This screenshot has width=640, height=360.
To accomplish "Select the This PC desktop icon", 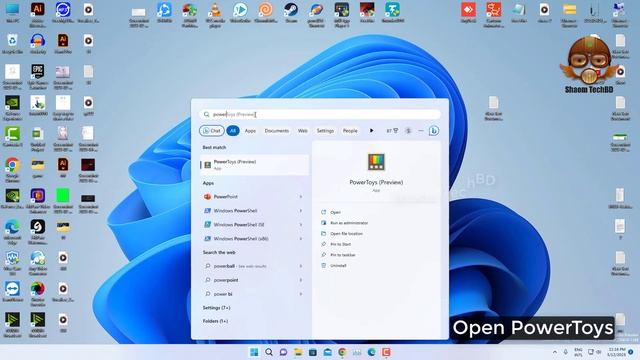I will tap(12, 13).
